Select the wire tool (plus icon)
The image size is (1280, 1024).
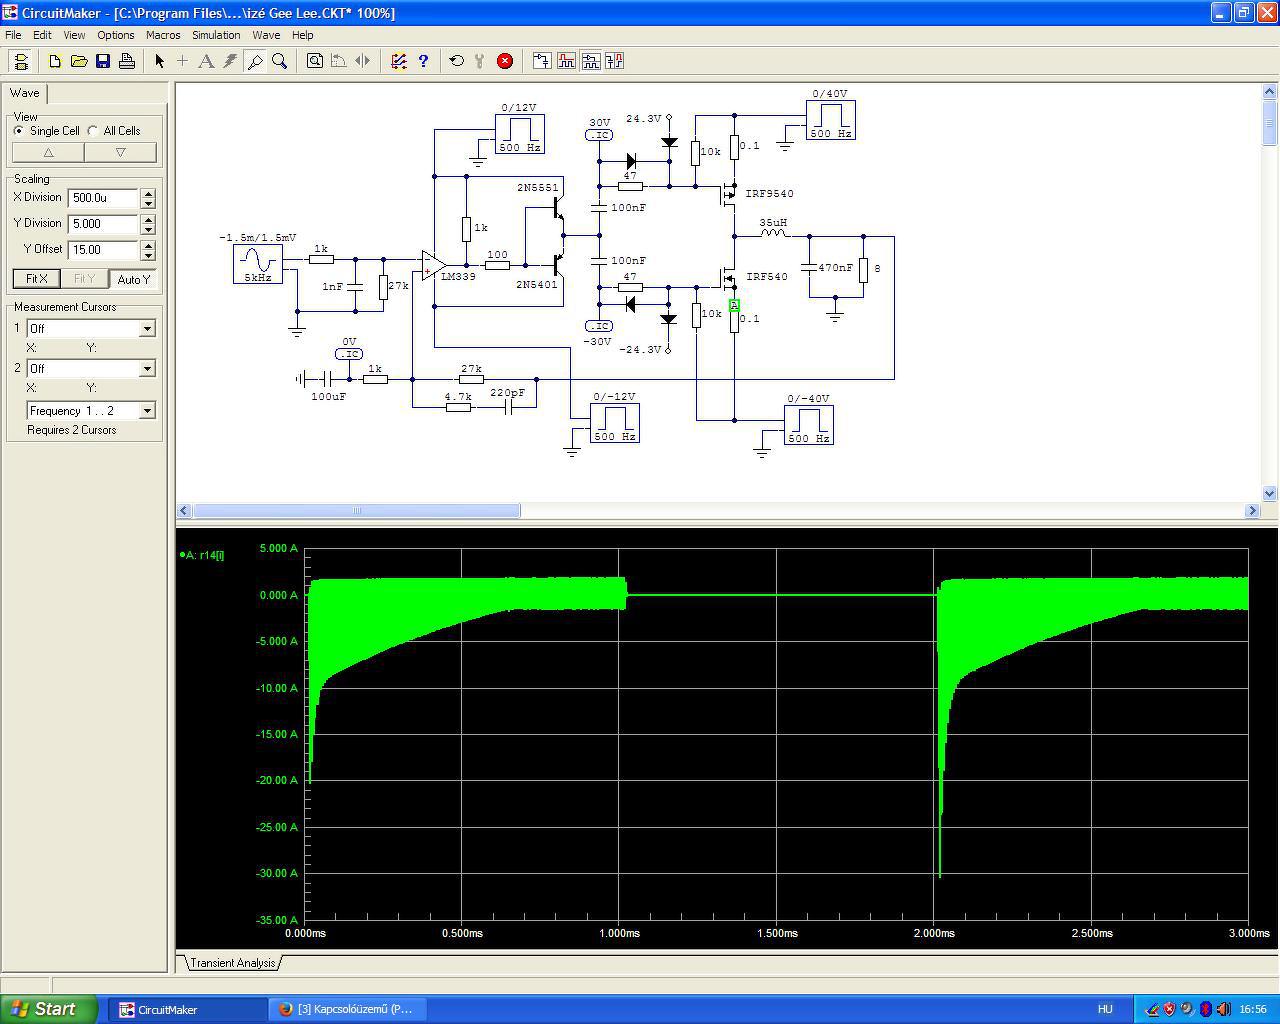tap(183, 61)
